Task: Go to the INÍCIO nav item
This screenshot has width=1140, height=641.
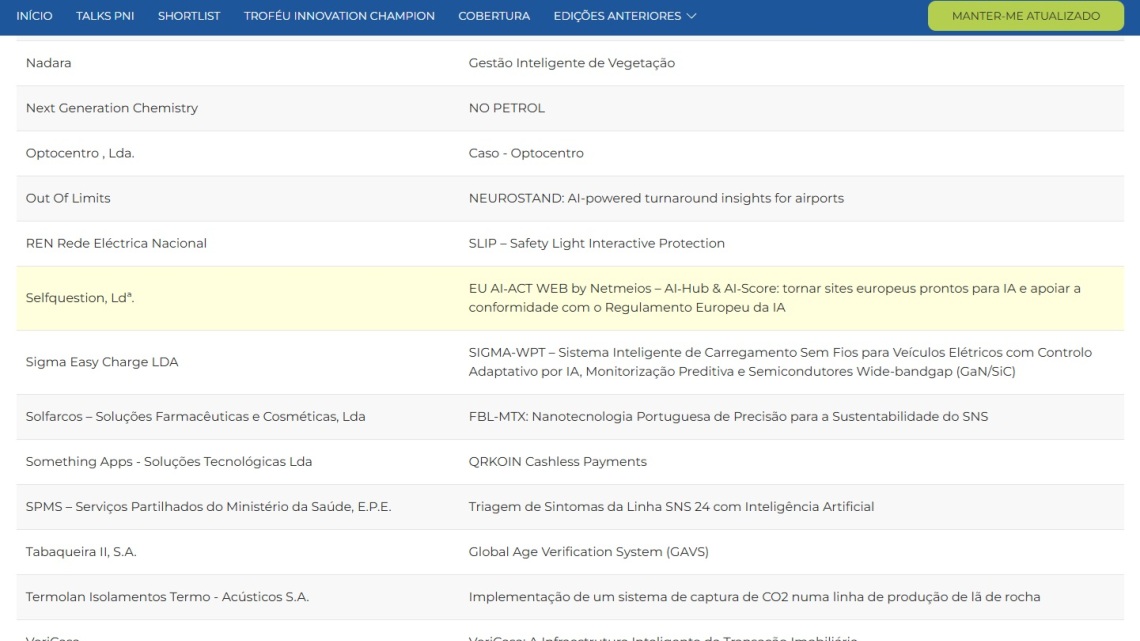Action: [34, 16]
